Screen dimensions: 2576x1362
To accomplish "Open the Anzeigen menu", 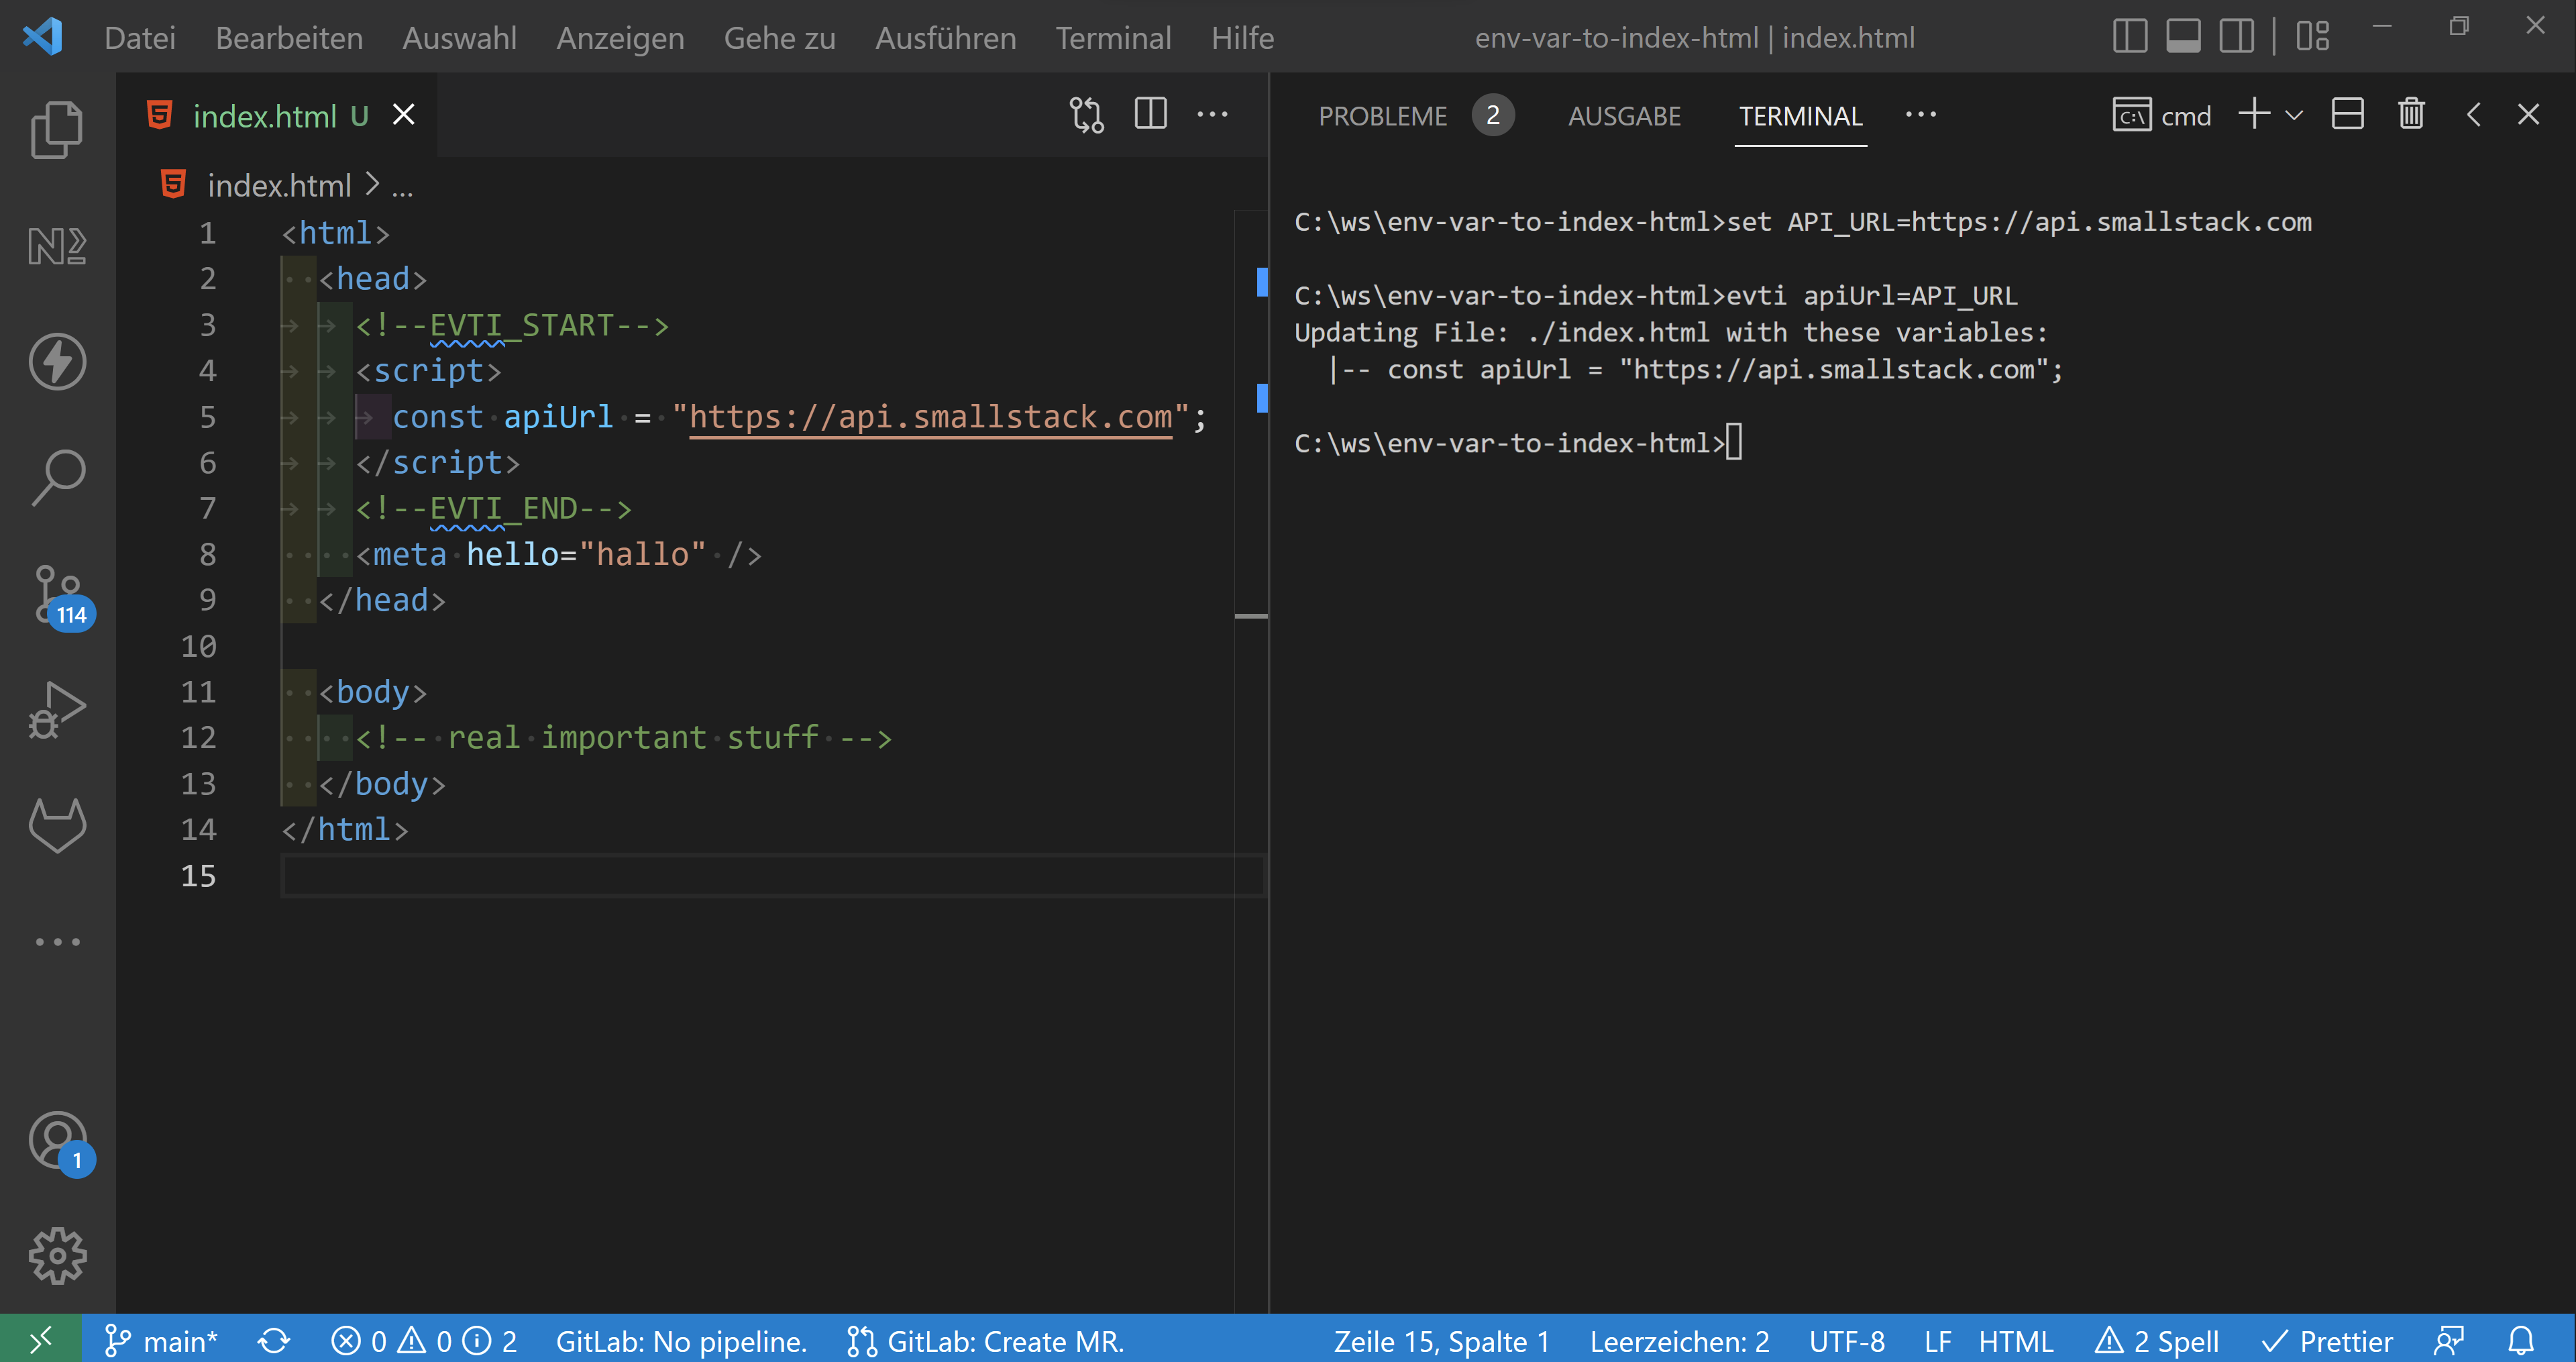I will (x=620, y=37).
